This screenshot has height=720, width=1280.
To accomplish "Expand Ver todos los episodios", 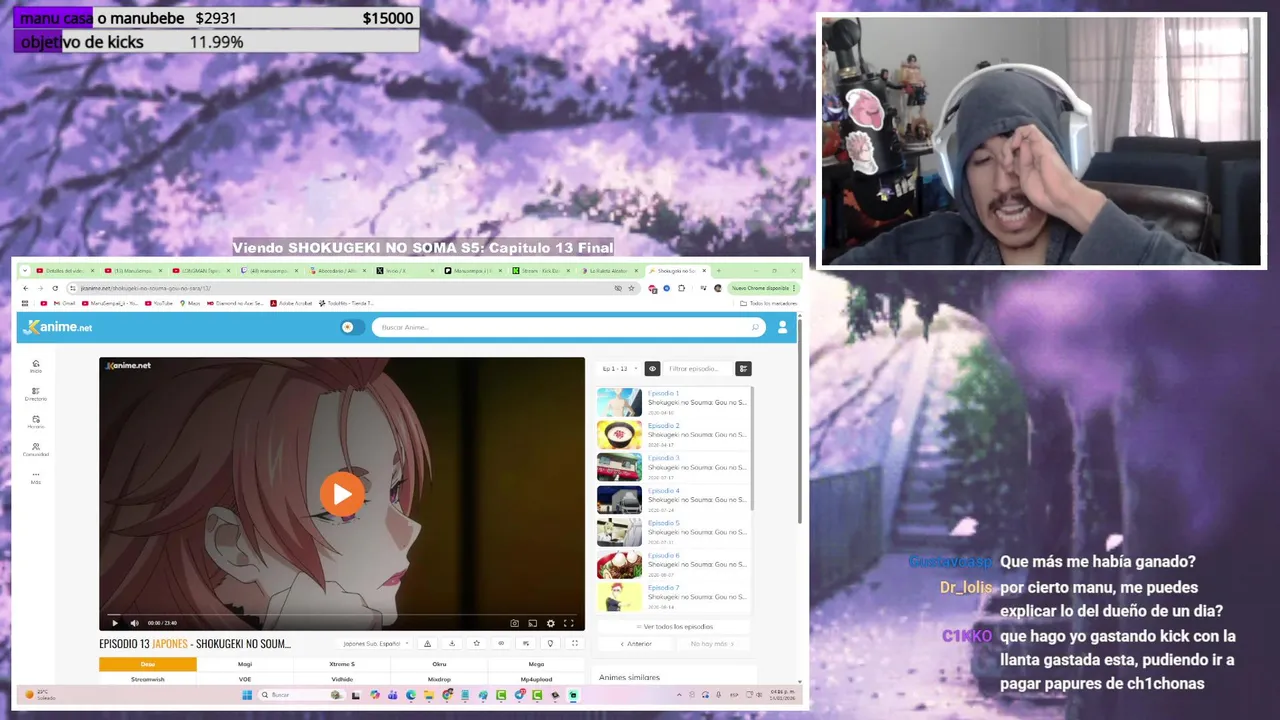I will 675,627.
